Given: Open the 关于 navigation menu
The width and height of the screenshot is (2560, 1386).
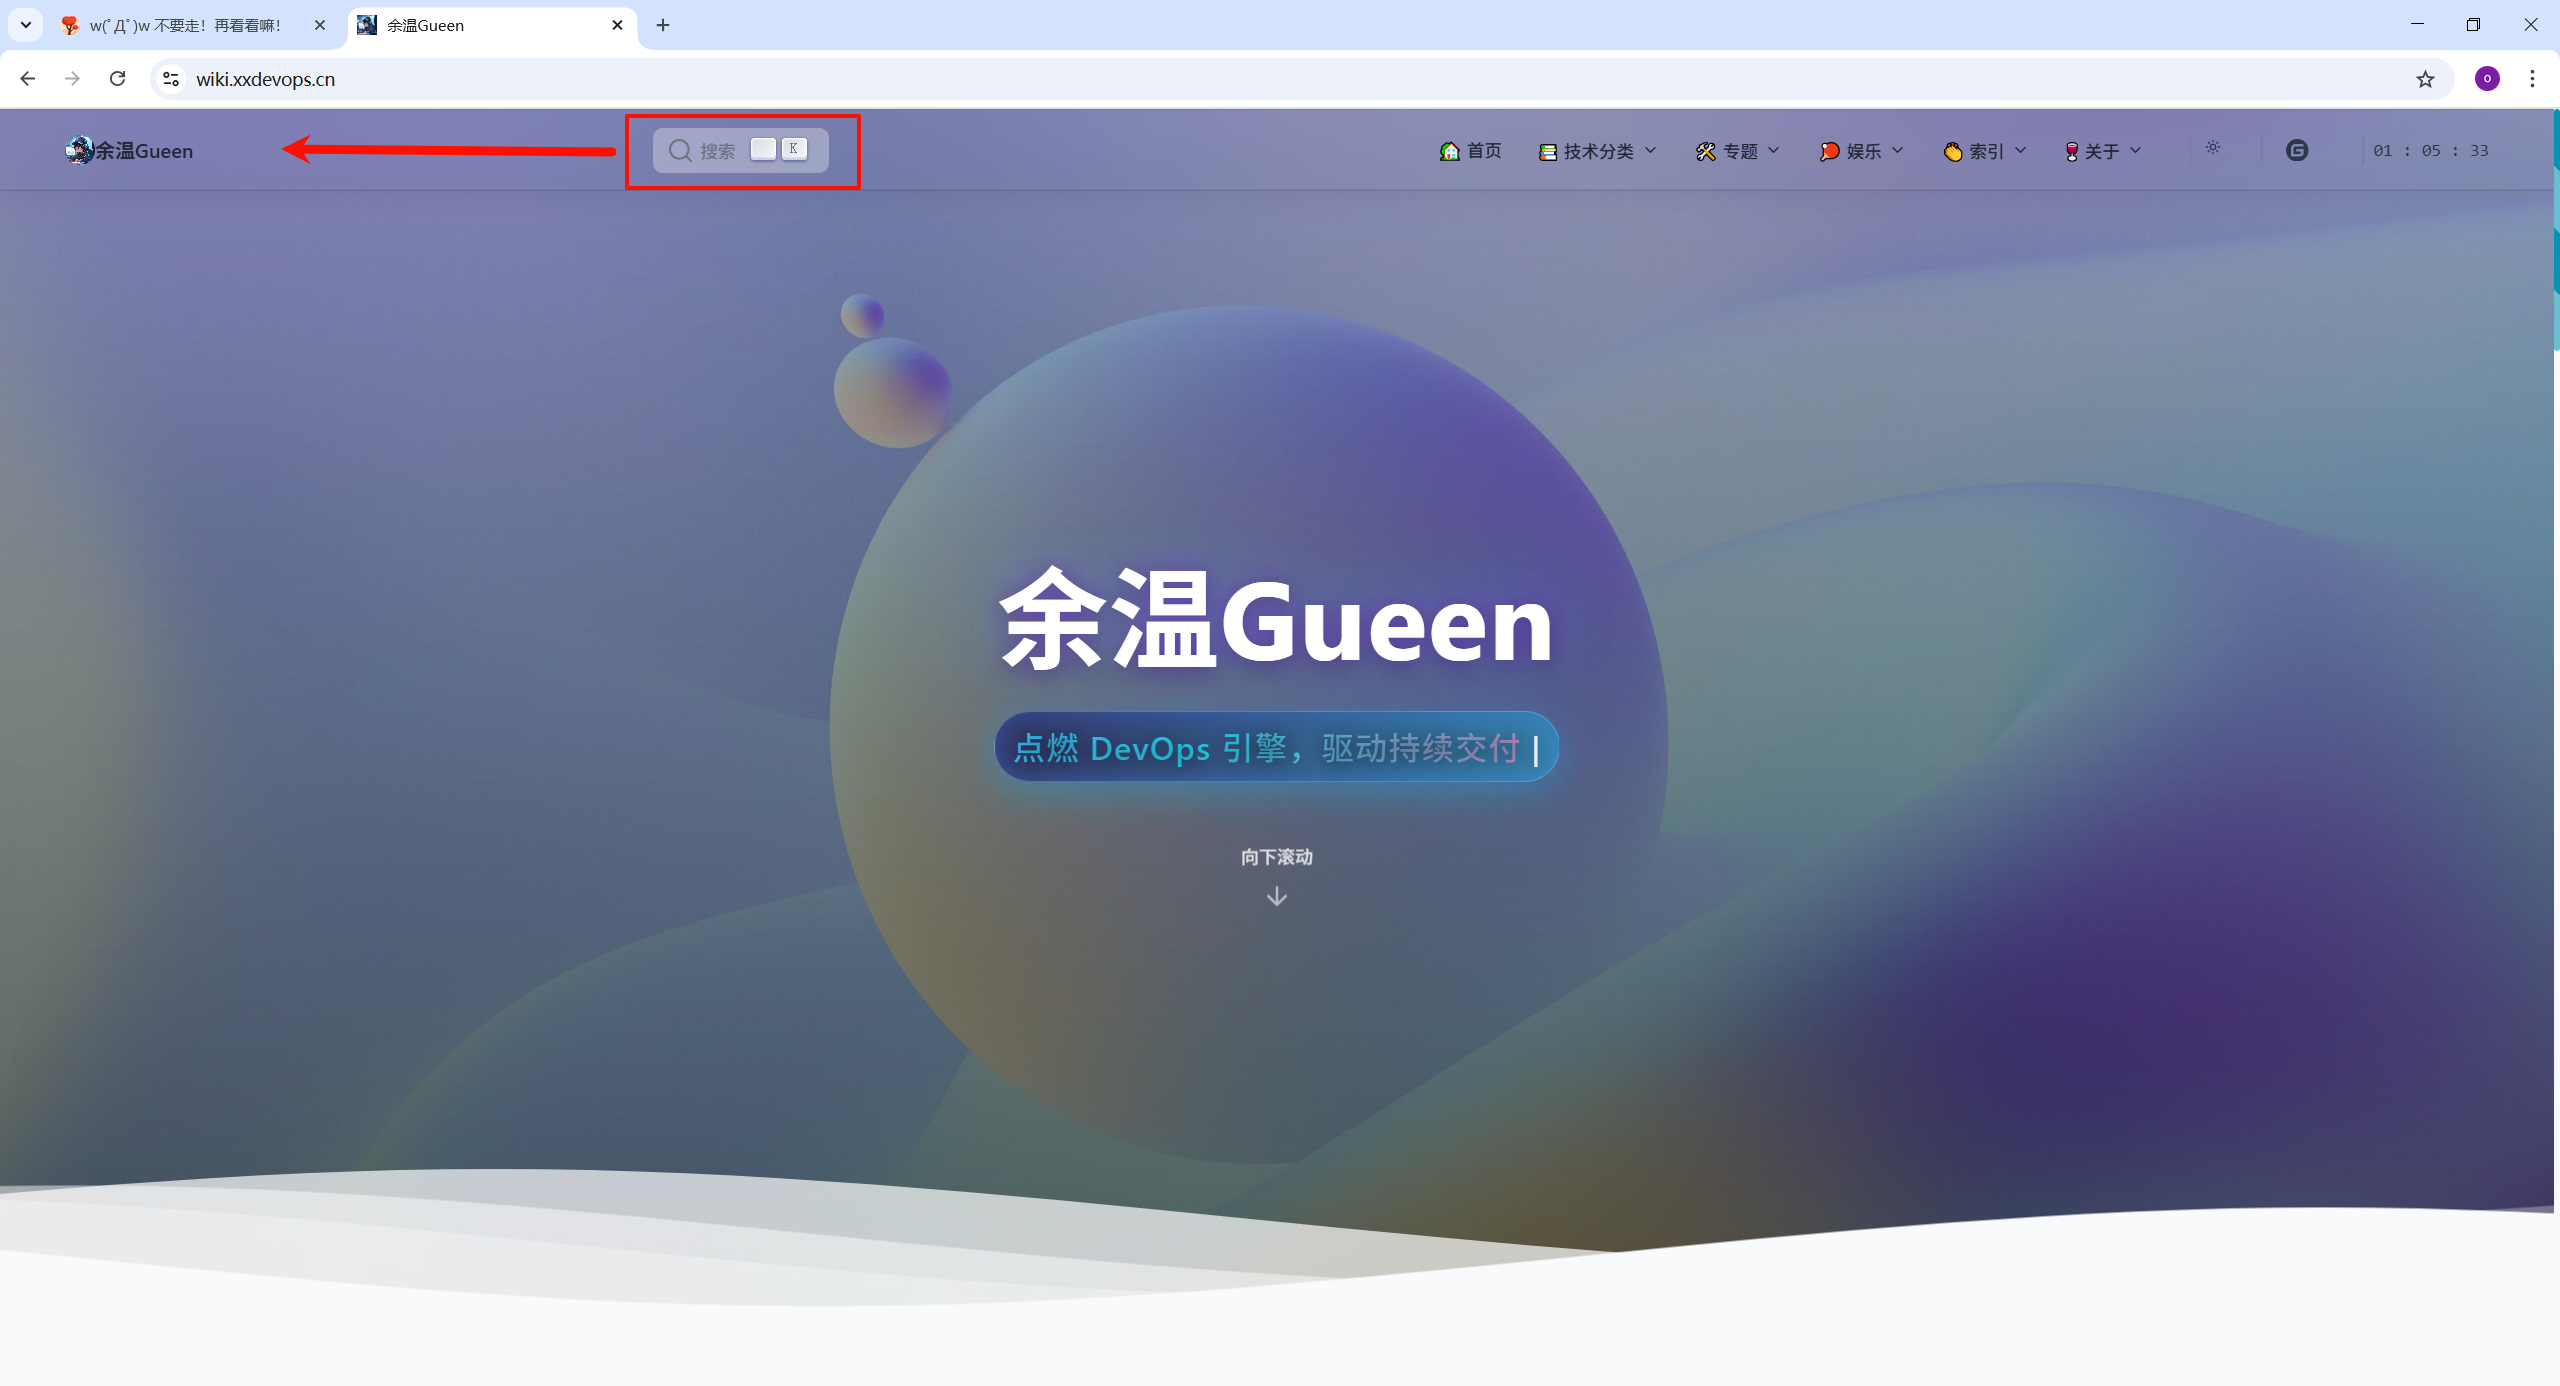Looking at the screenshot, I should point(2103,151).
